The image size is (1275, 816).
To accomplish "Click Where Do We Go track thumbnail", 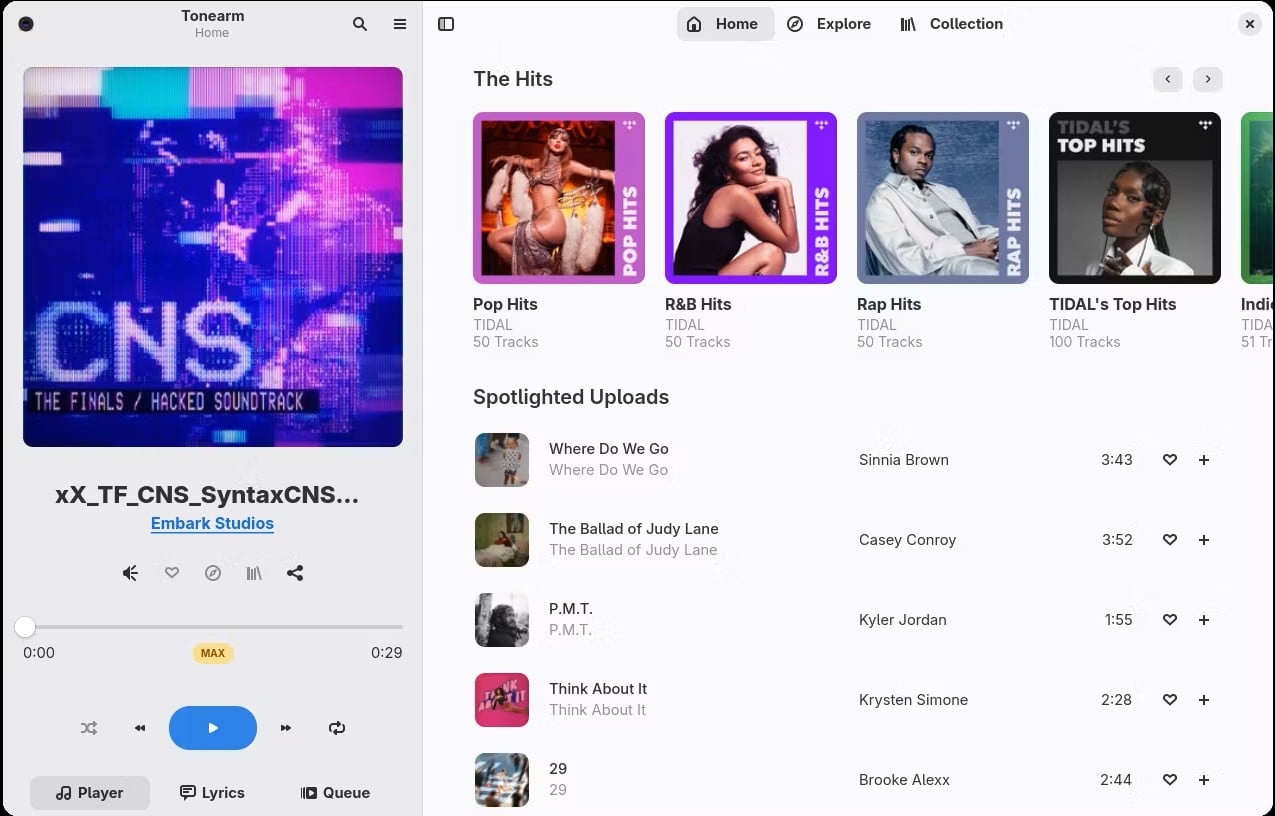I will pyautogui.click(x=502, y=460).
